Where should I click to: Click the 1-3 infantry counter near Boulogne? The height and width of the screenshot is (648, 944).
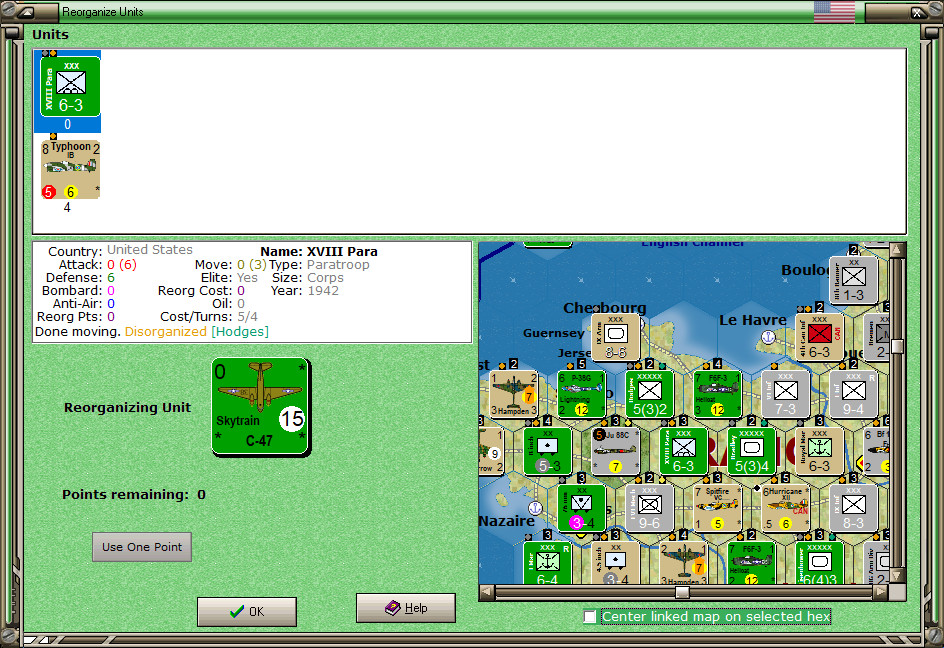[853, 280]
